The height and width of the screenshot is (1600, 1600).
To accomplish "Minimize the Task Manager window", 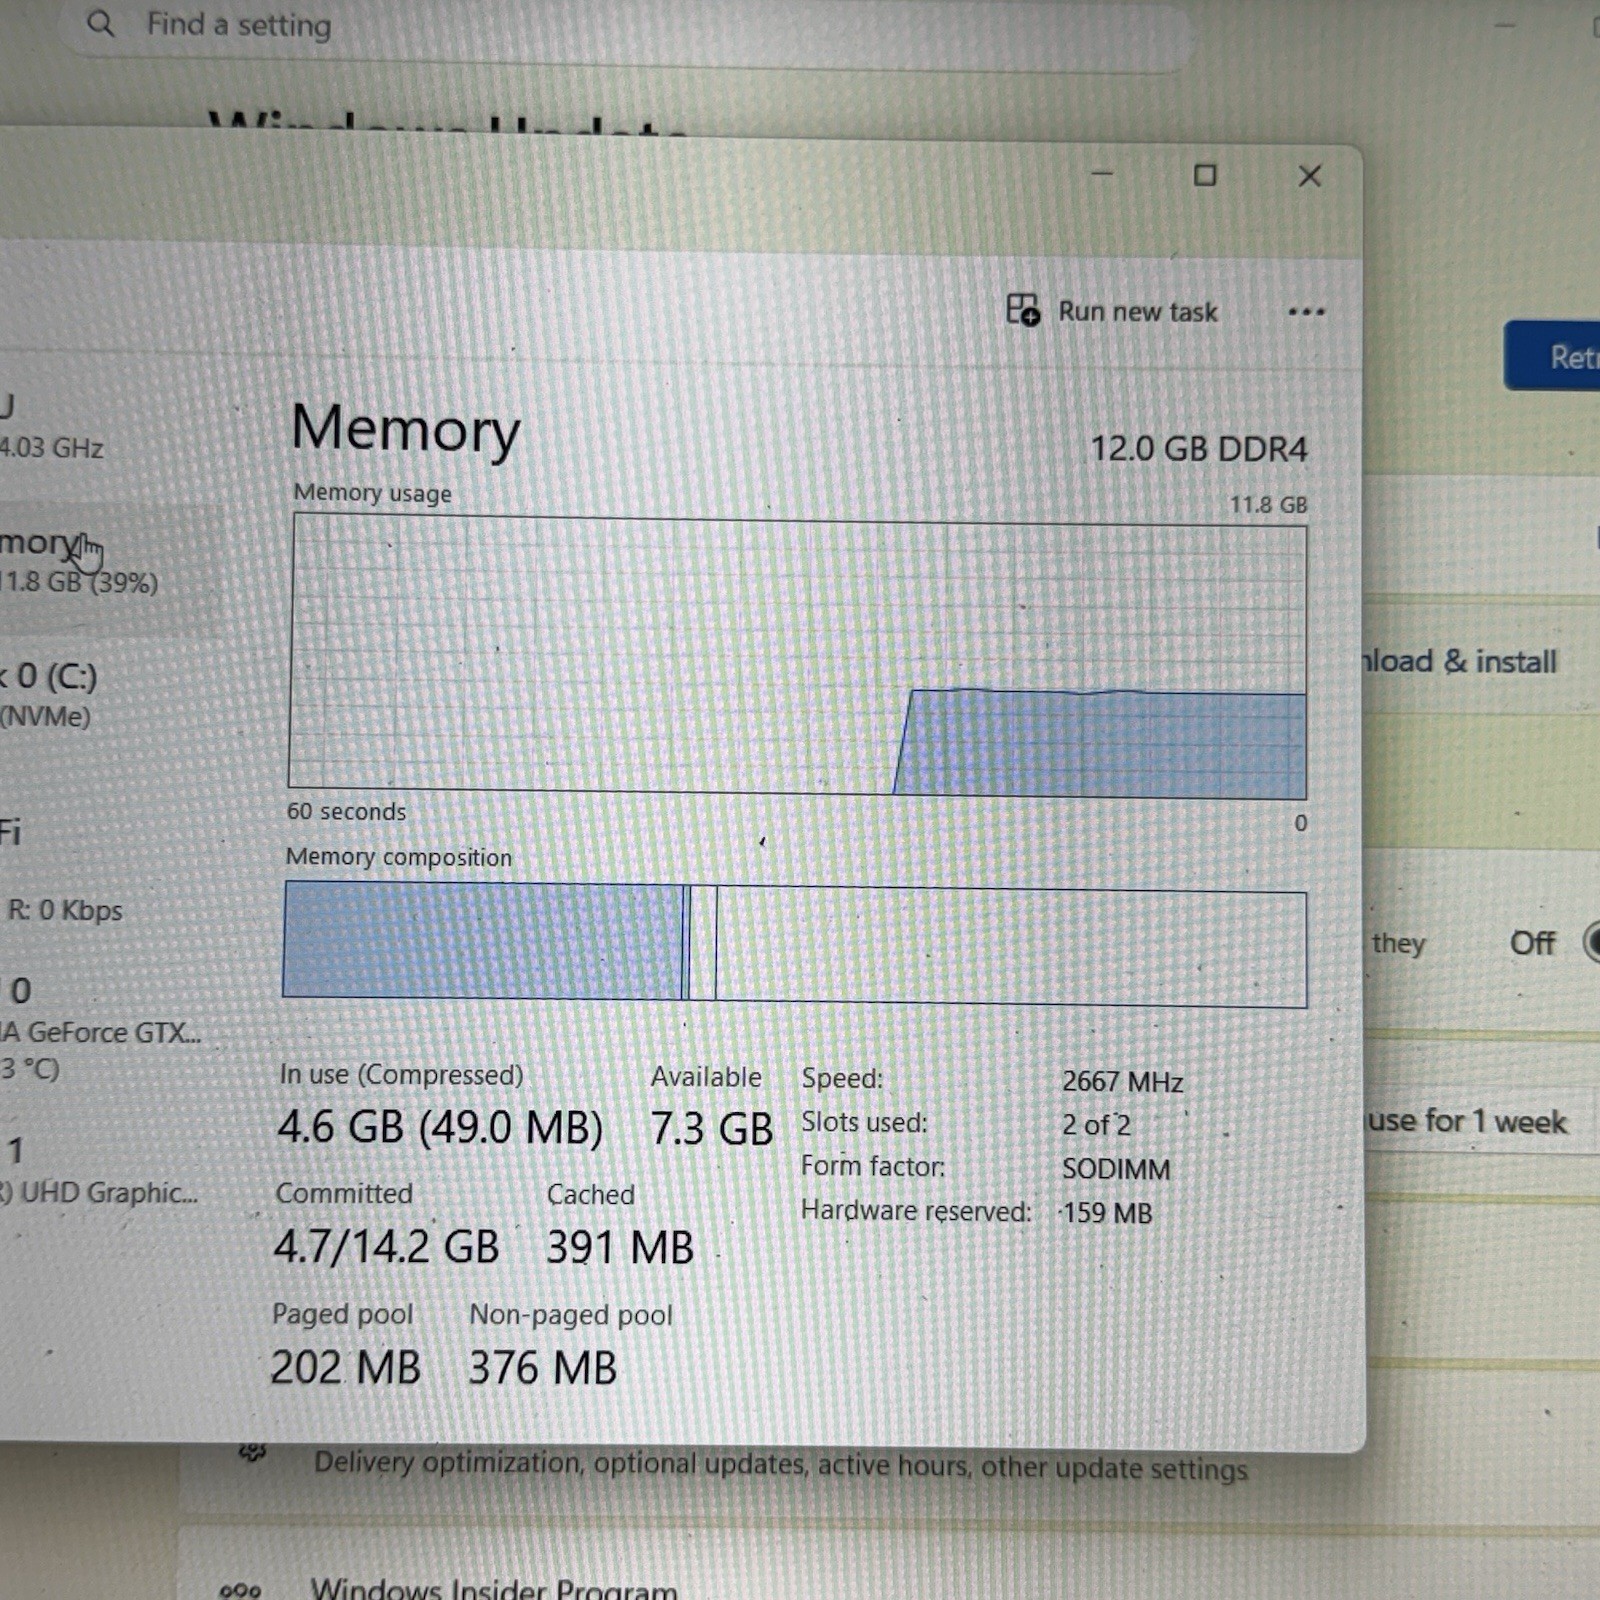I will [x=1102, y=174].
